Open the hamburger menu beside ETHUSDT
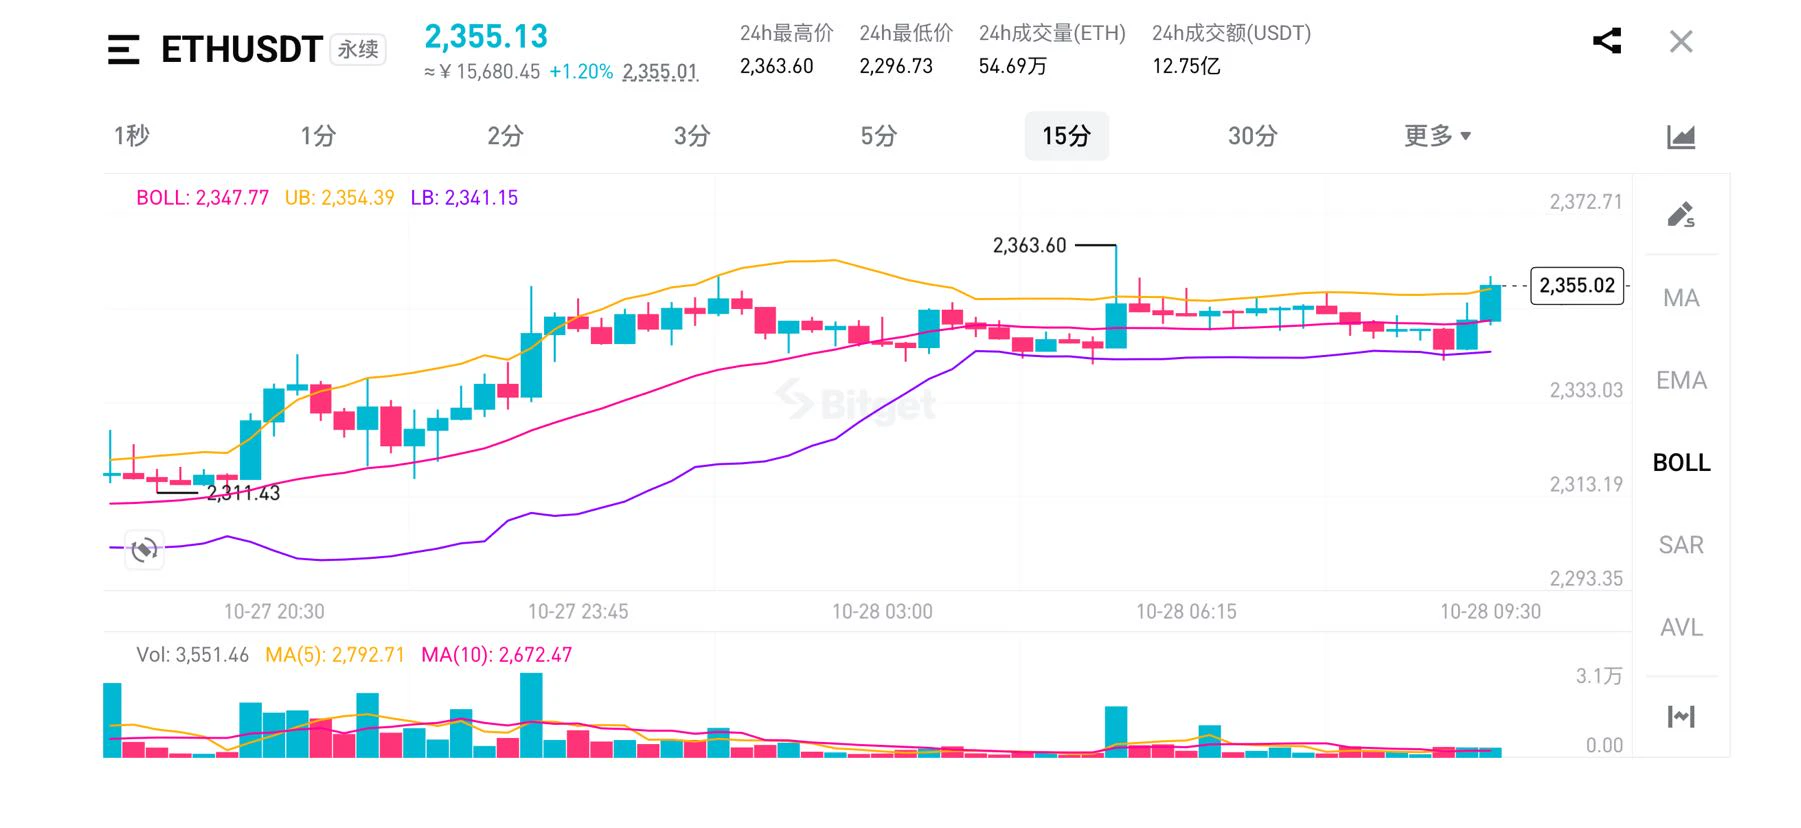The image size is (1801, 828). coord(123,49)
